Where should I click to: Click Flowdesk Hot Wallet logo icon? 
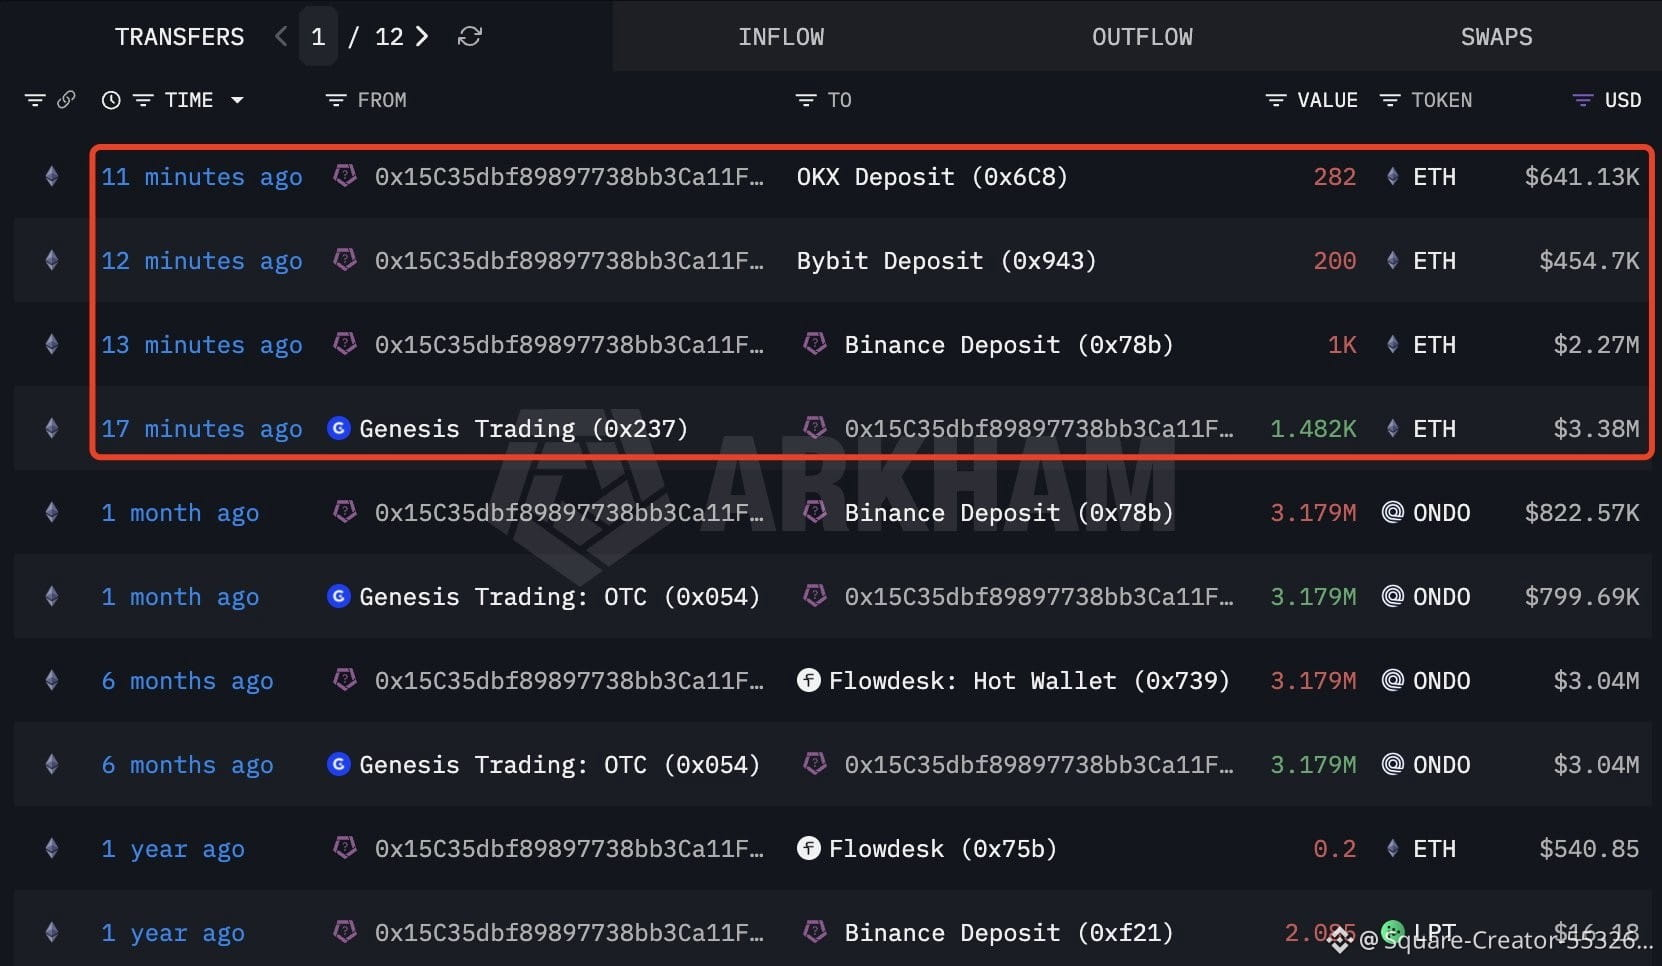[x=809, y=680]
